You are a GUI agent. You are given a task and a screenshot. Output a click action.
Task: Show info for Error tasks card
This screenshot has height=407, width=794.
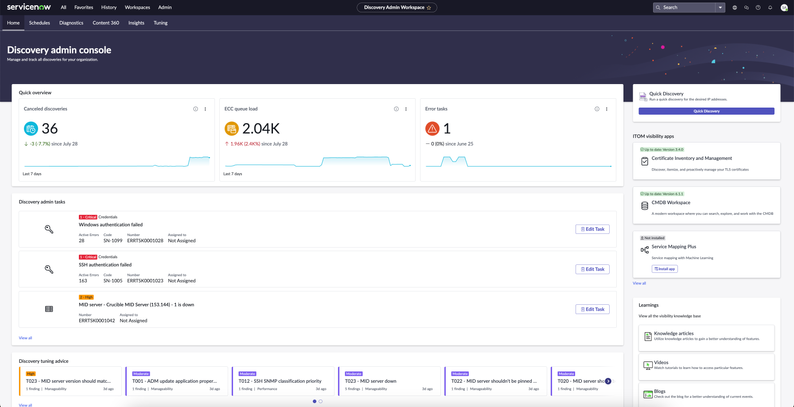(x=597, y=109)
